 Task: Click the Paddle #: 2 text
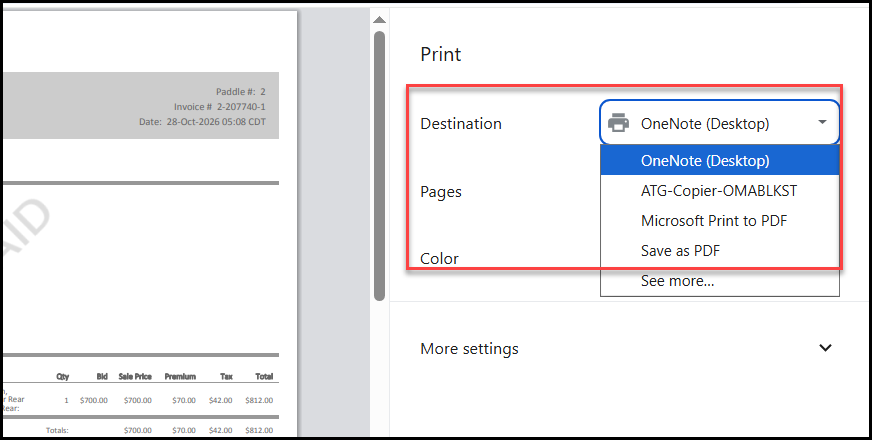[241, 92]
